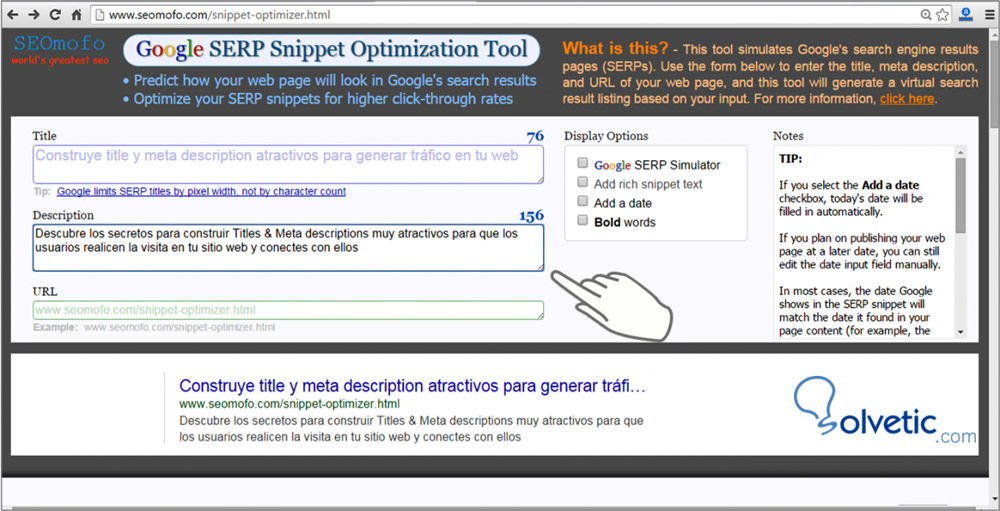
Task: Click the Notes panel scrollbar thumb
Action: [960, 195]
